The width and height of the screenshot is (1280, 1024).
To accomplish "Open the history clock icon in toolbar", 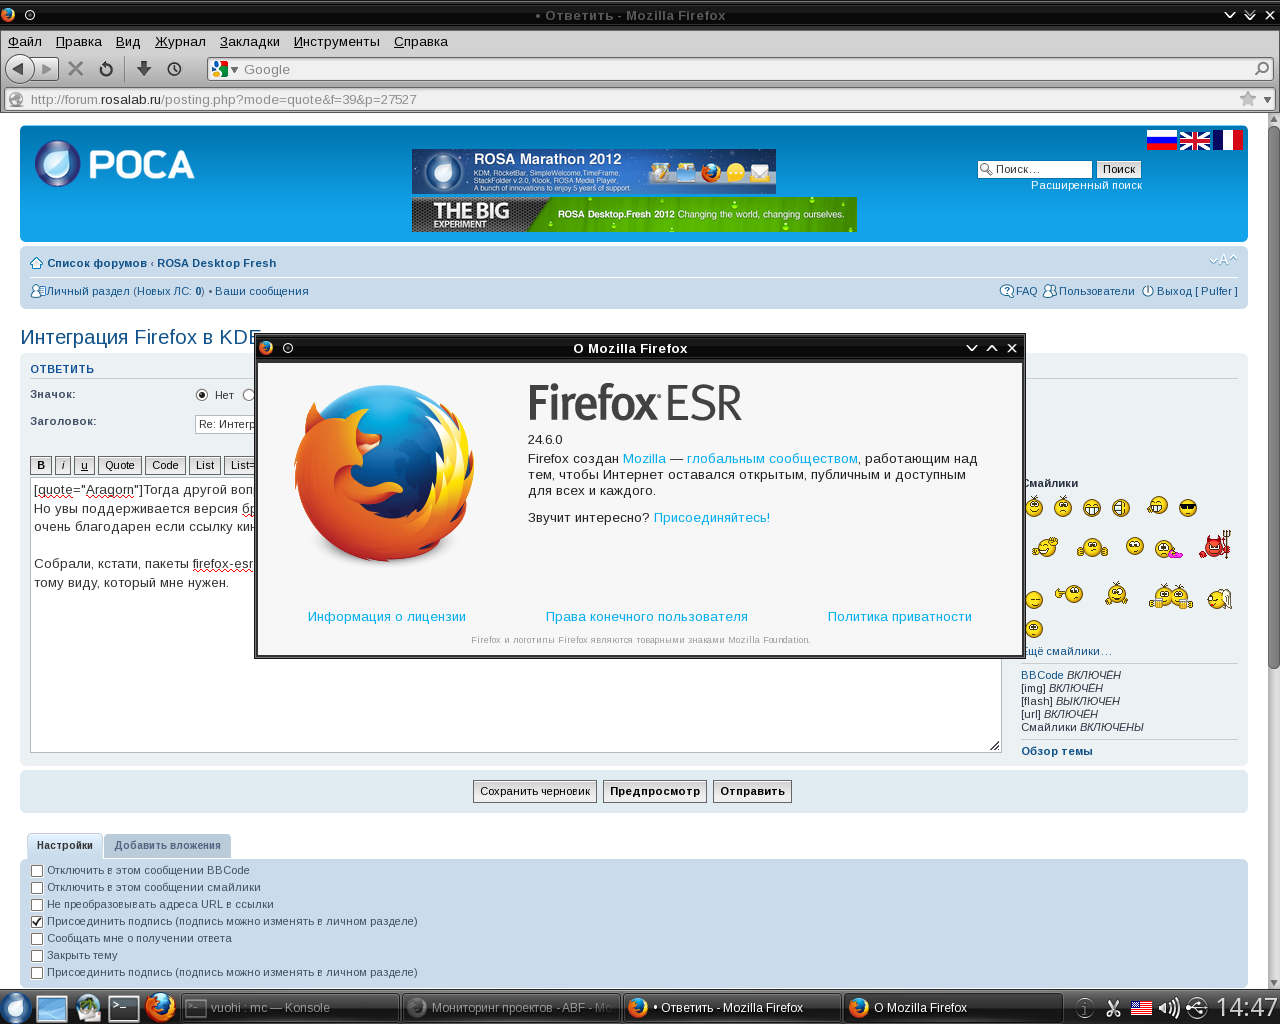I will pyautogui.click(x=174, y=69).
